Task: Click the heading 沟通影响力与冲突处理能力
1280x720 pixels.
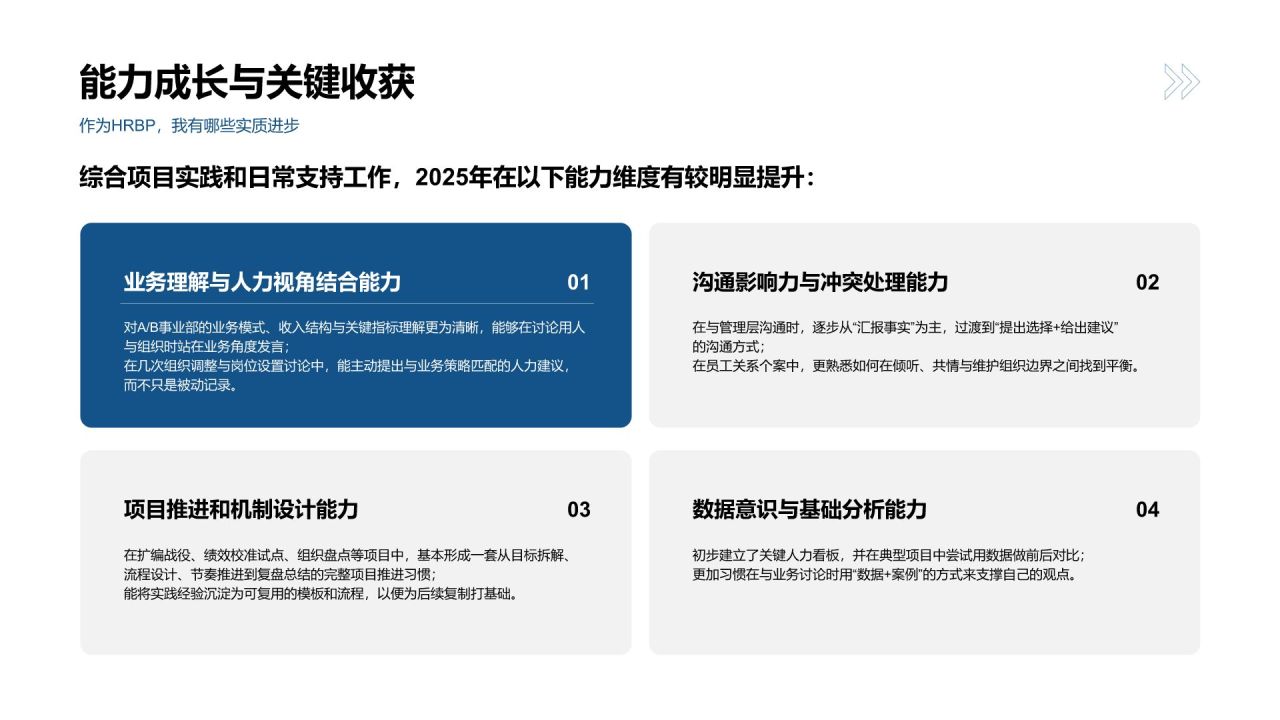Action: (x=820, y=282)
